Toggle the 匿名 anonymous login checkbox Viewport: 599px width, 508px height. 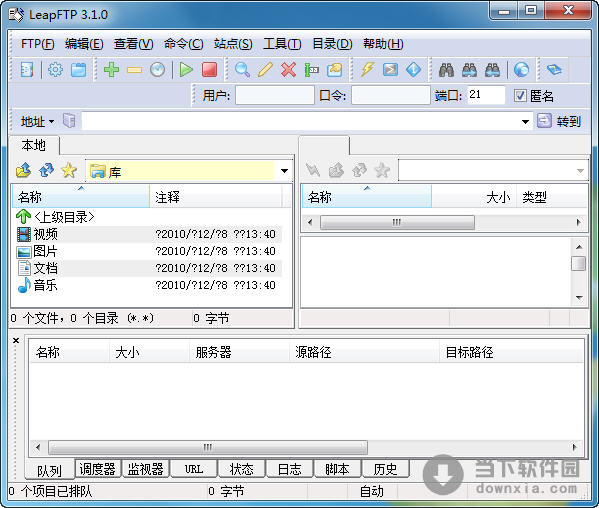coord(520,95)
